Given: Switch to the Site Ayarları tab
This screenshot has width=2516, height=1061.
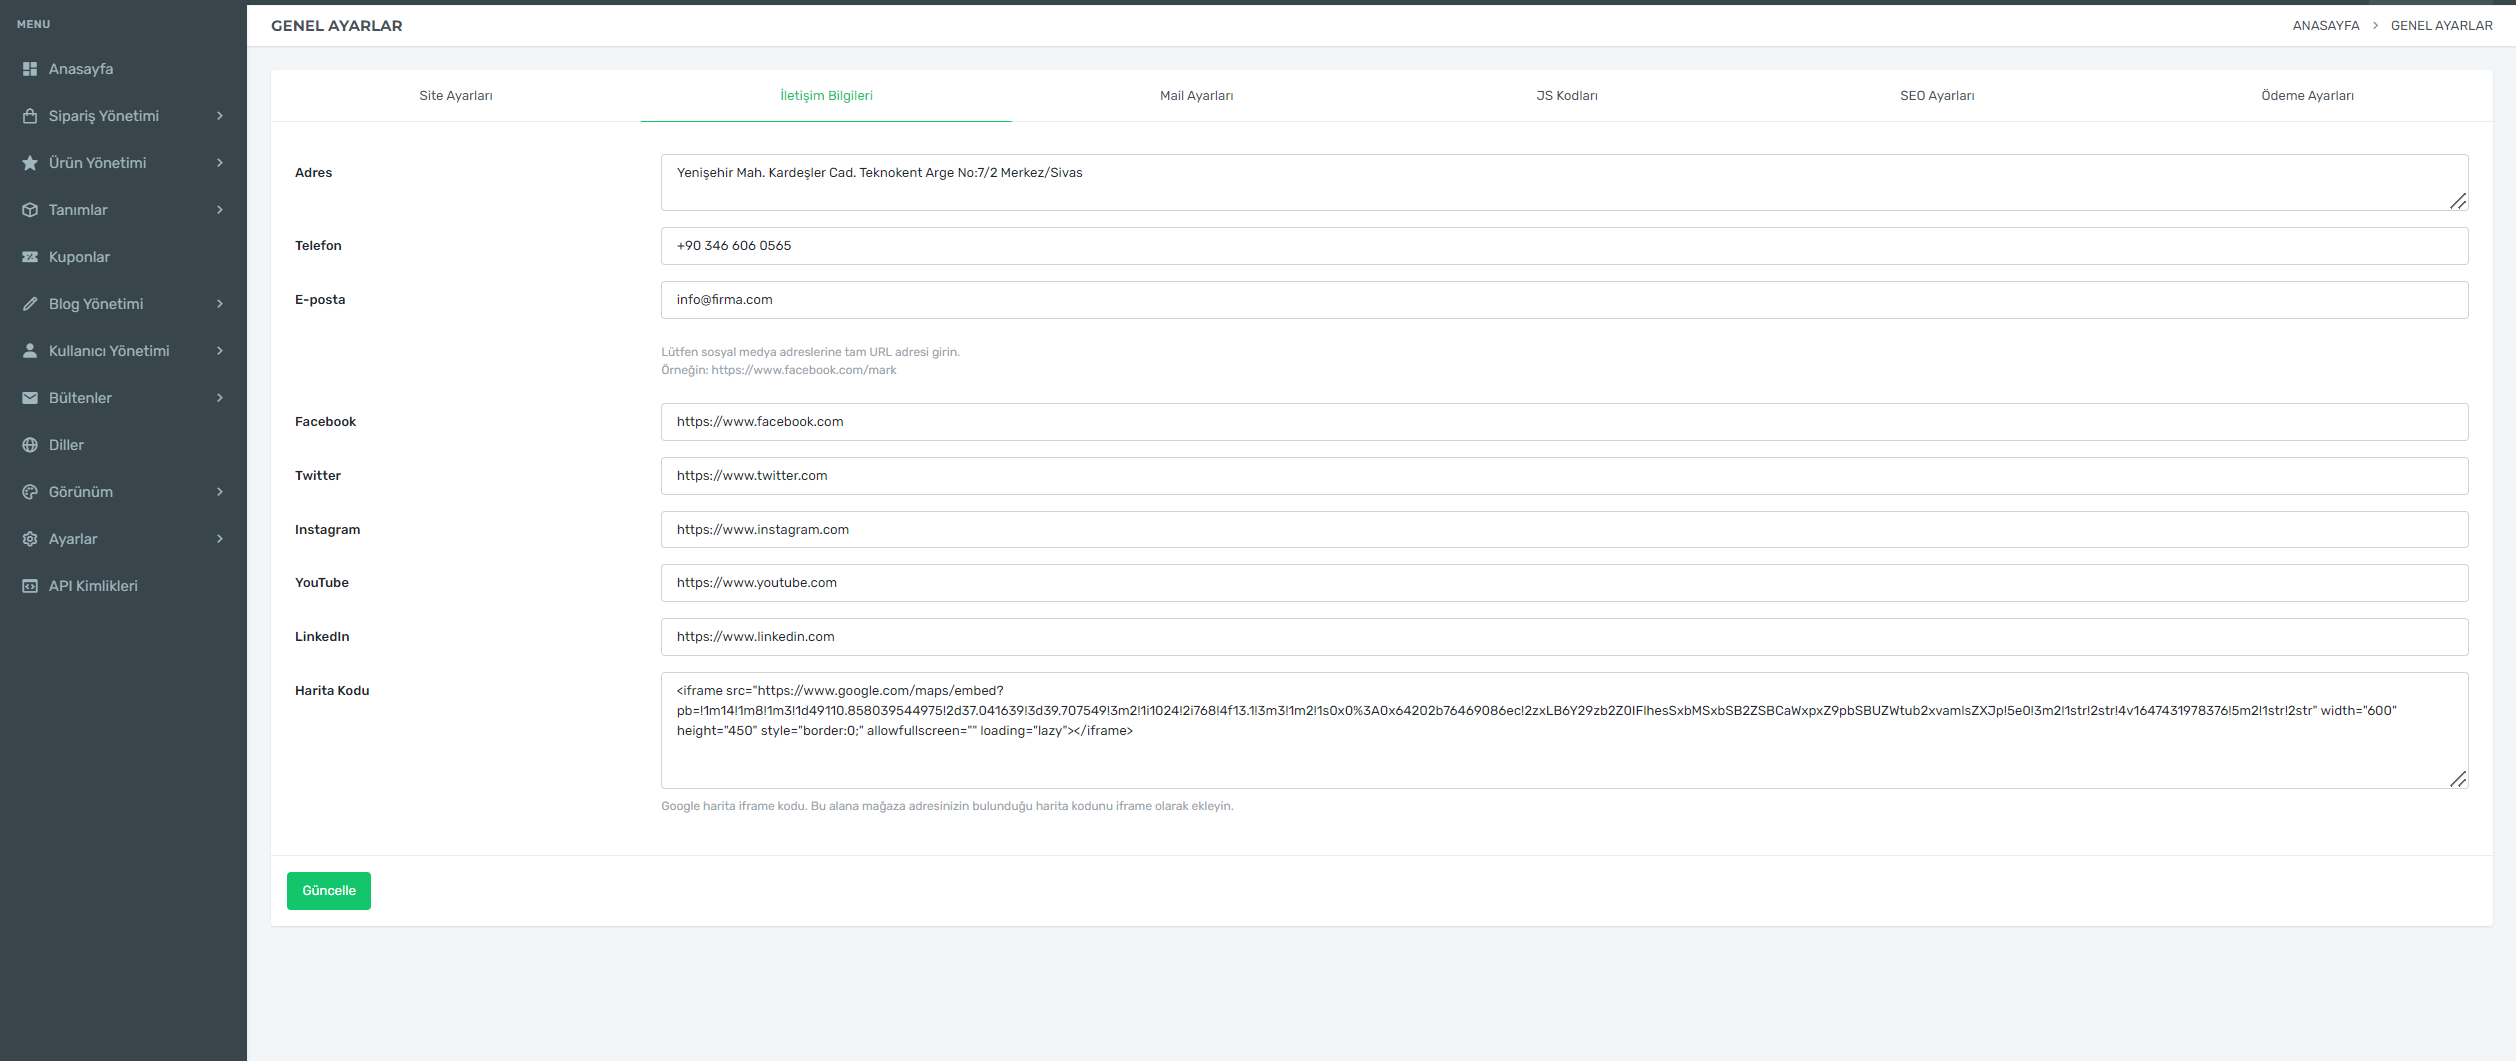Looking at the screenshot, I should point(455,96).
